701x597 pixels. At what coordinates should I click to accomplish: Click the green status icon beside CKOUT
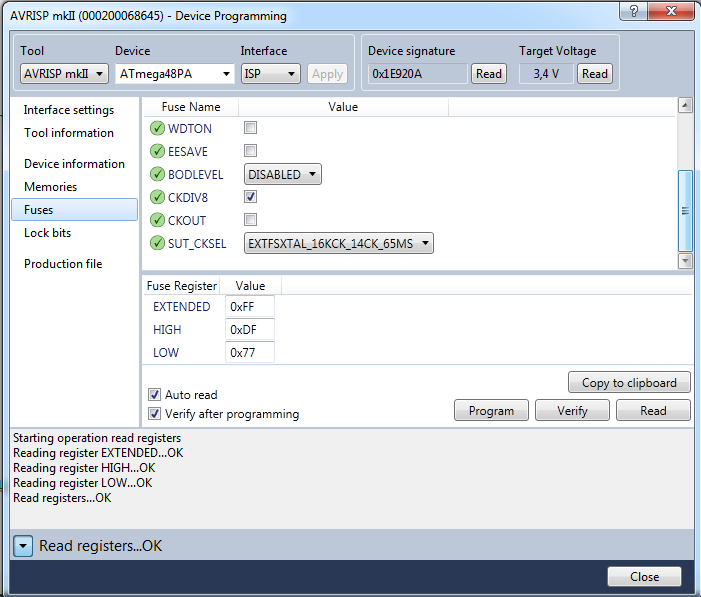[157, 220]
